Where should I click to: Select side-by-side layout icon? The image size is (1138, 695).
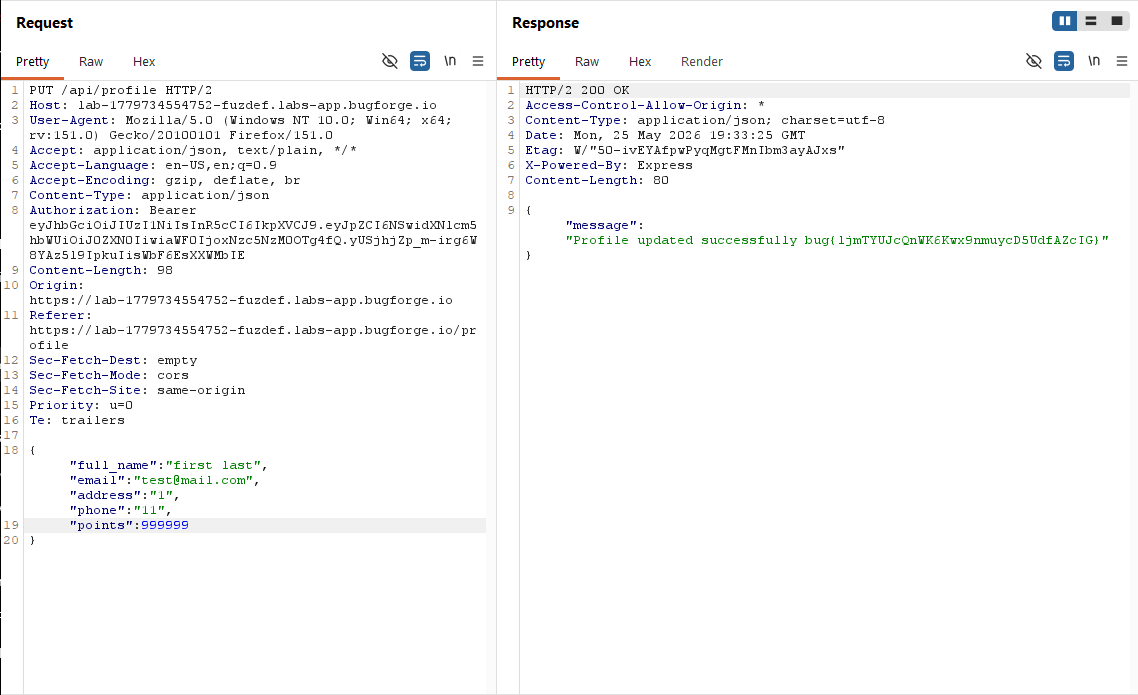click(x=1064, y=21)
